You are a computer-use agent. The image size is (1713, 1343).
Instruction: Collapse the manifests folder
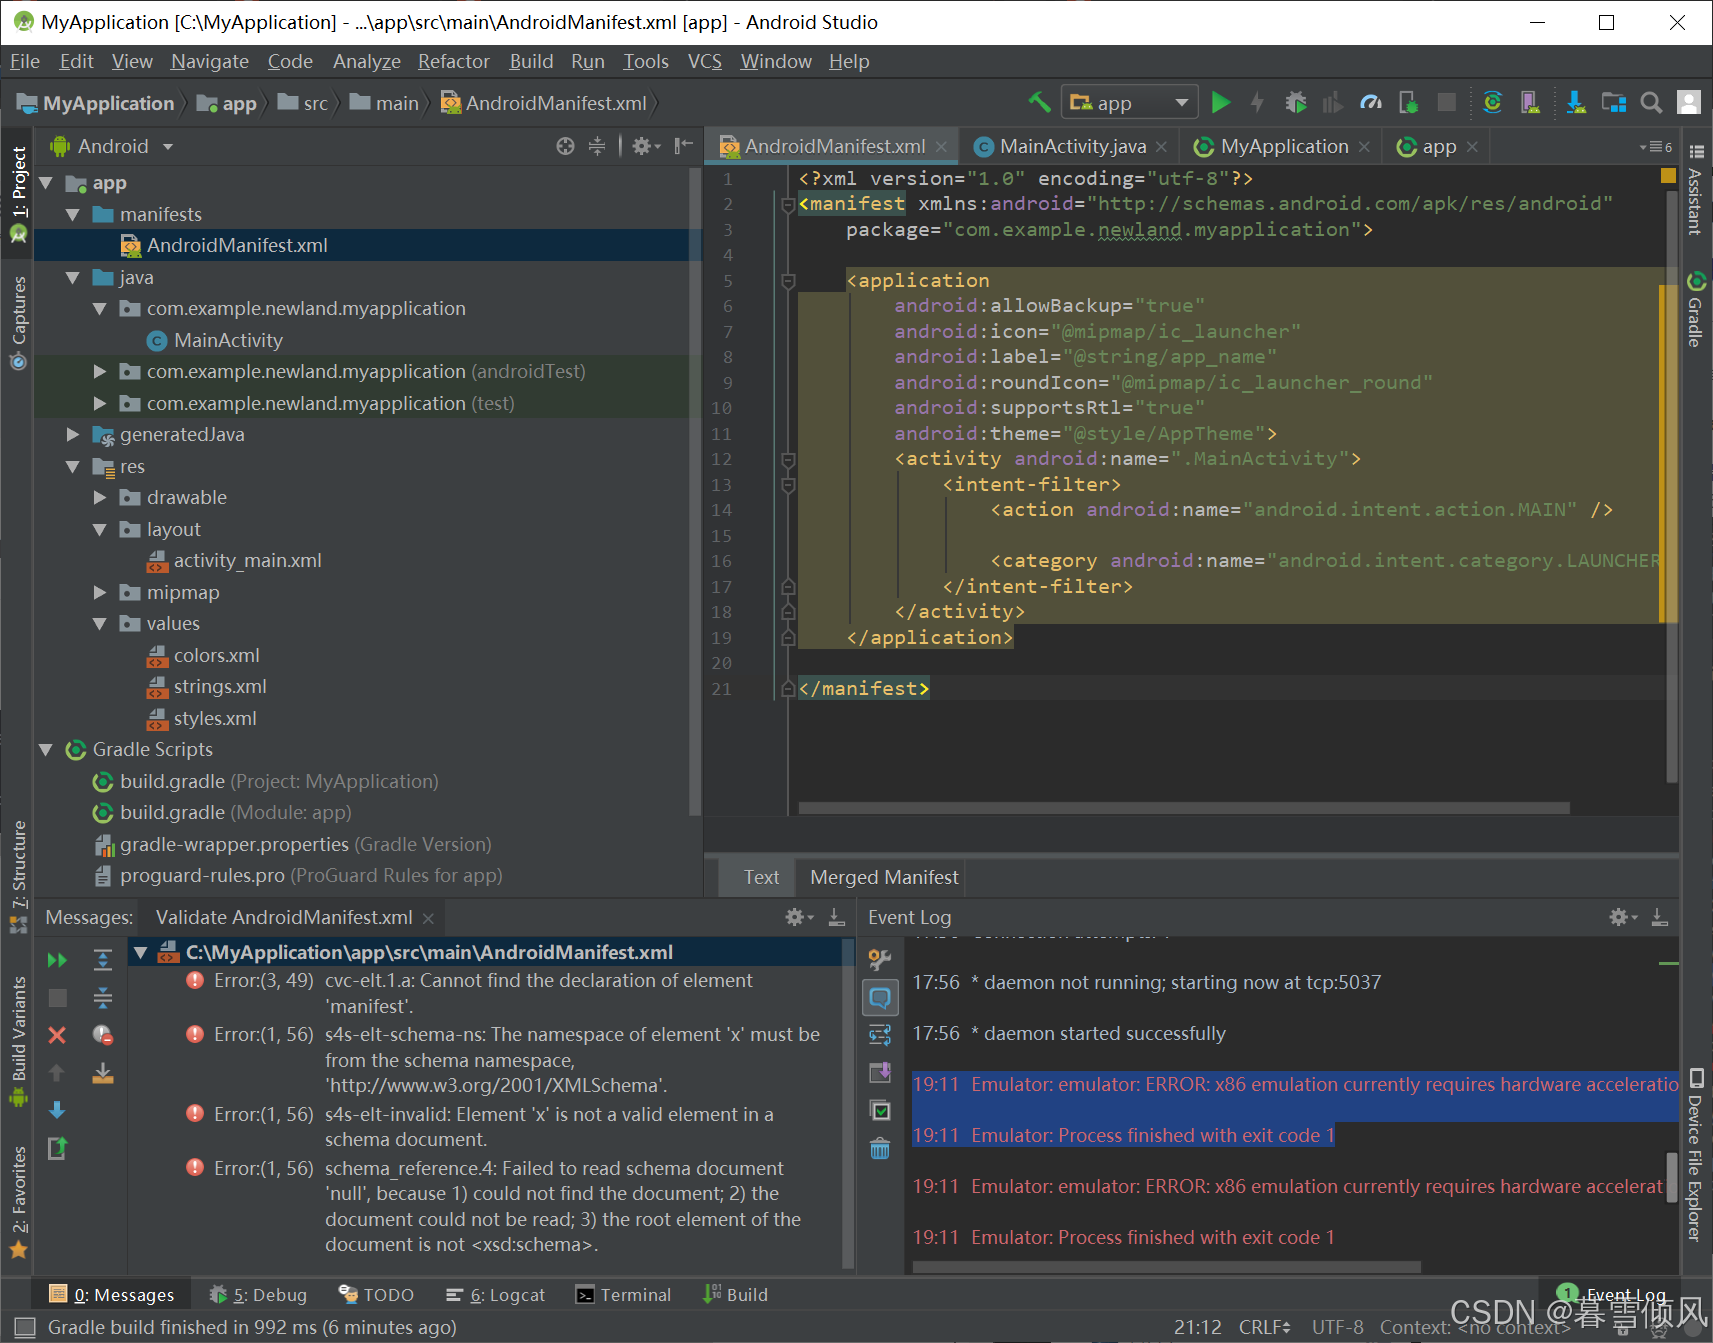(x=72, y=214)
